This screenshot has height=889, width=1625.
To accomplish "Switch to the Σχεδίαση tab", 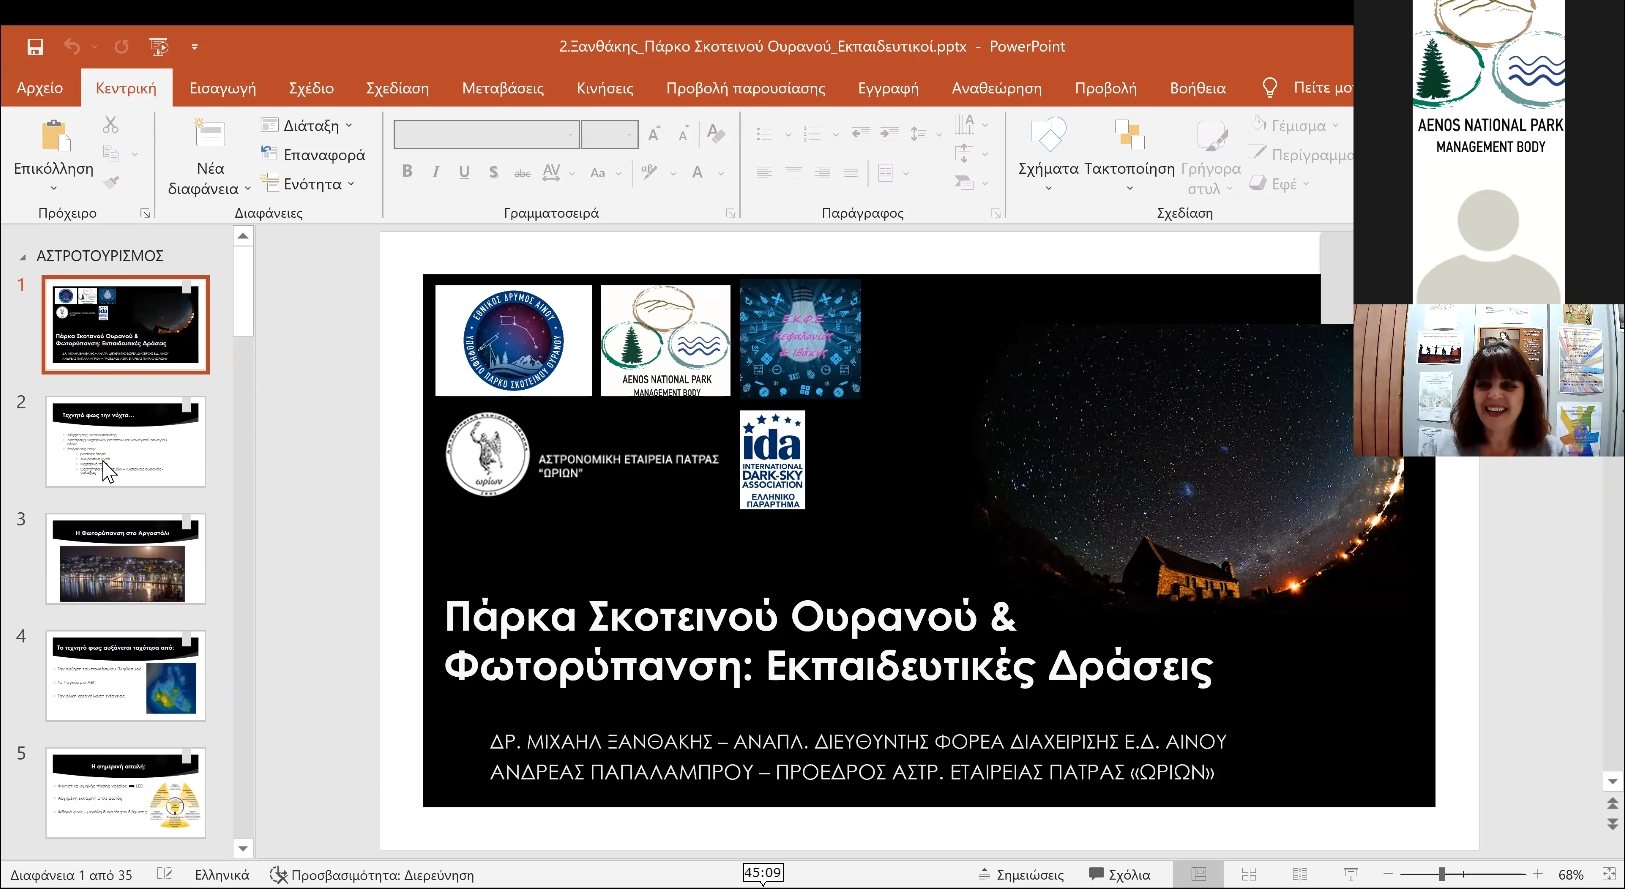I will (x=397, y=88).
